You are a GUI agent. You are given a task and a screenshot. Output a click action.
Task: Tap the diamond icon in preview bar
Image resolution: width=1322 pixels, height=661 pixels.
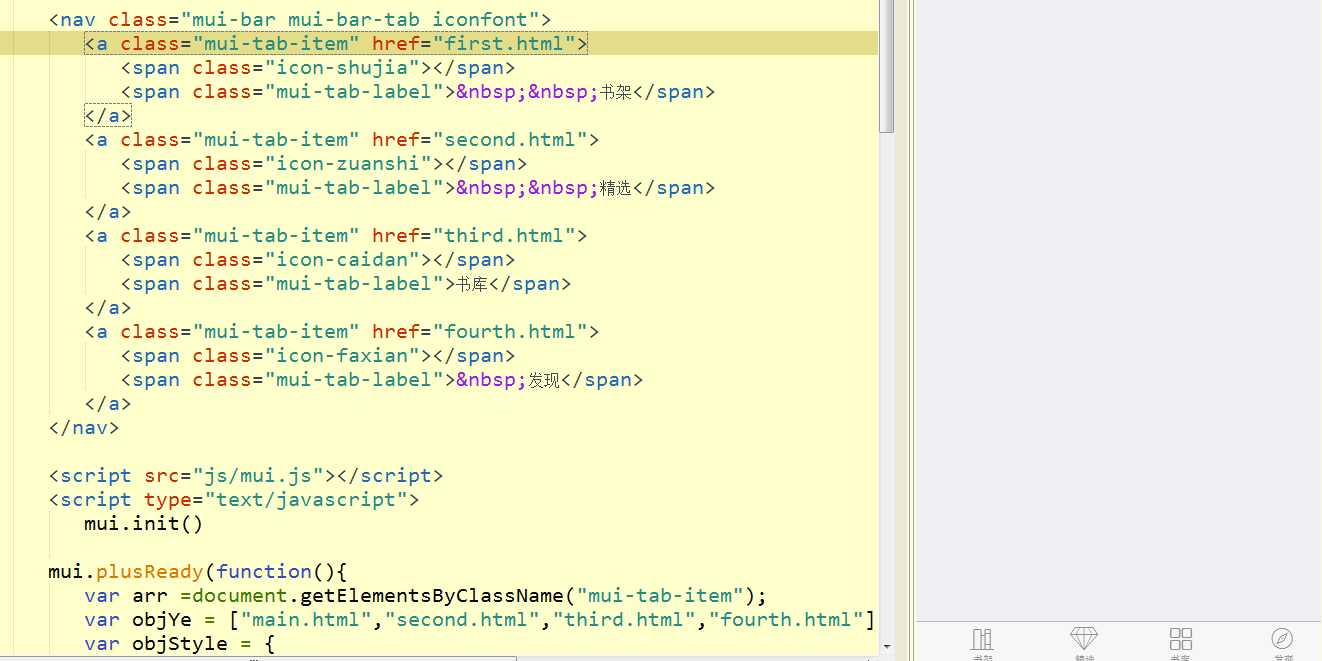1084,639
